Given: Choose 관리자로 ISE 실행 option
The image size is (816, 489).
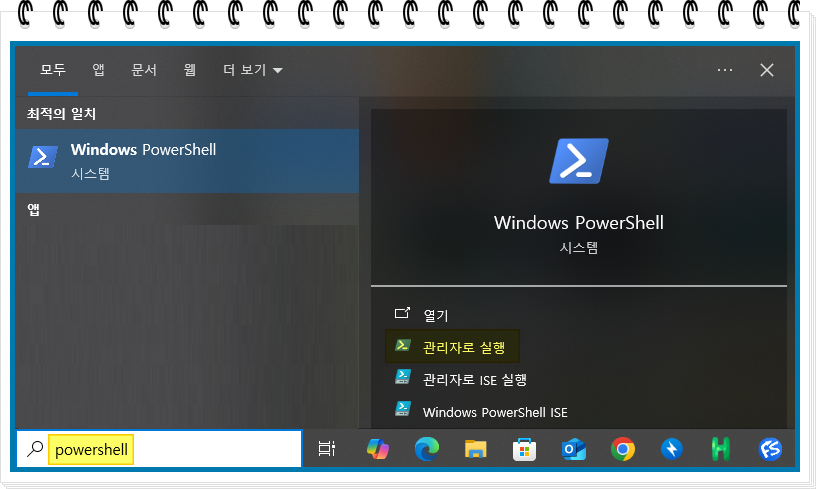Looking at the screenshot, I should [475, 380].
